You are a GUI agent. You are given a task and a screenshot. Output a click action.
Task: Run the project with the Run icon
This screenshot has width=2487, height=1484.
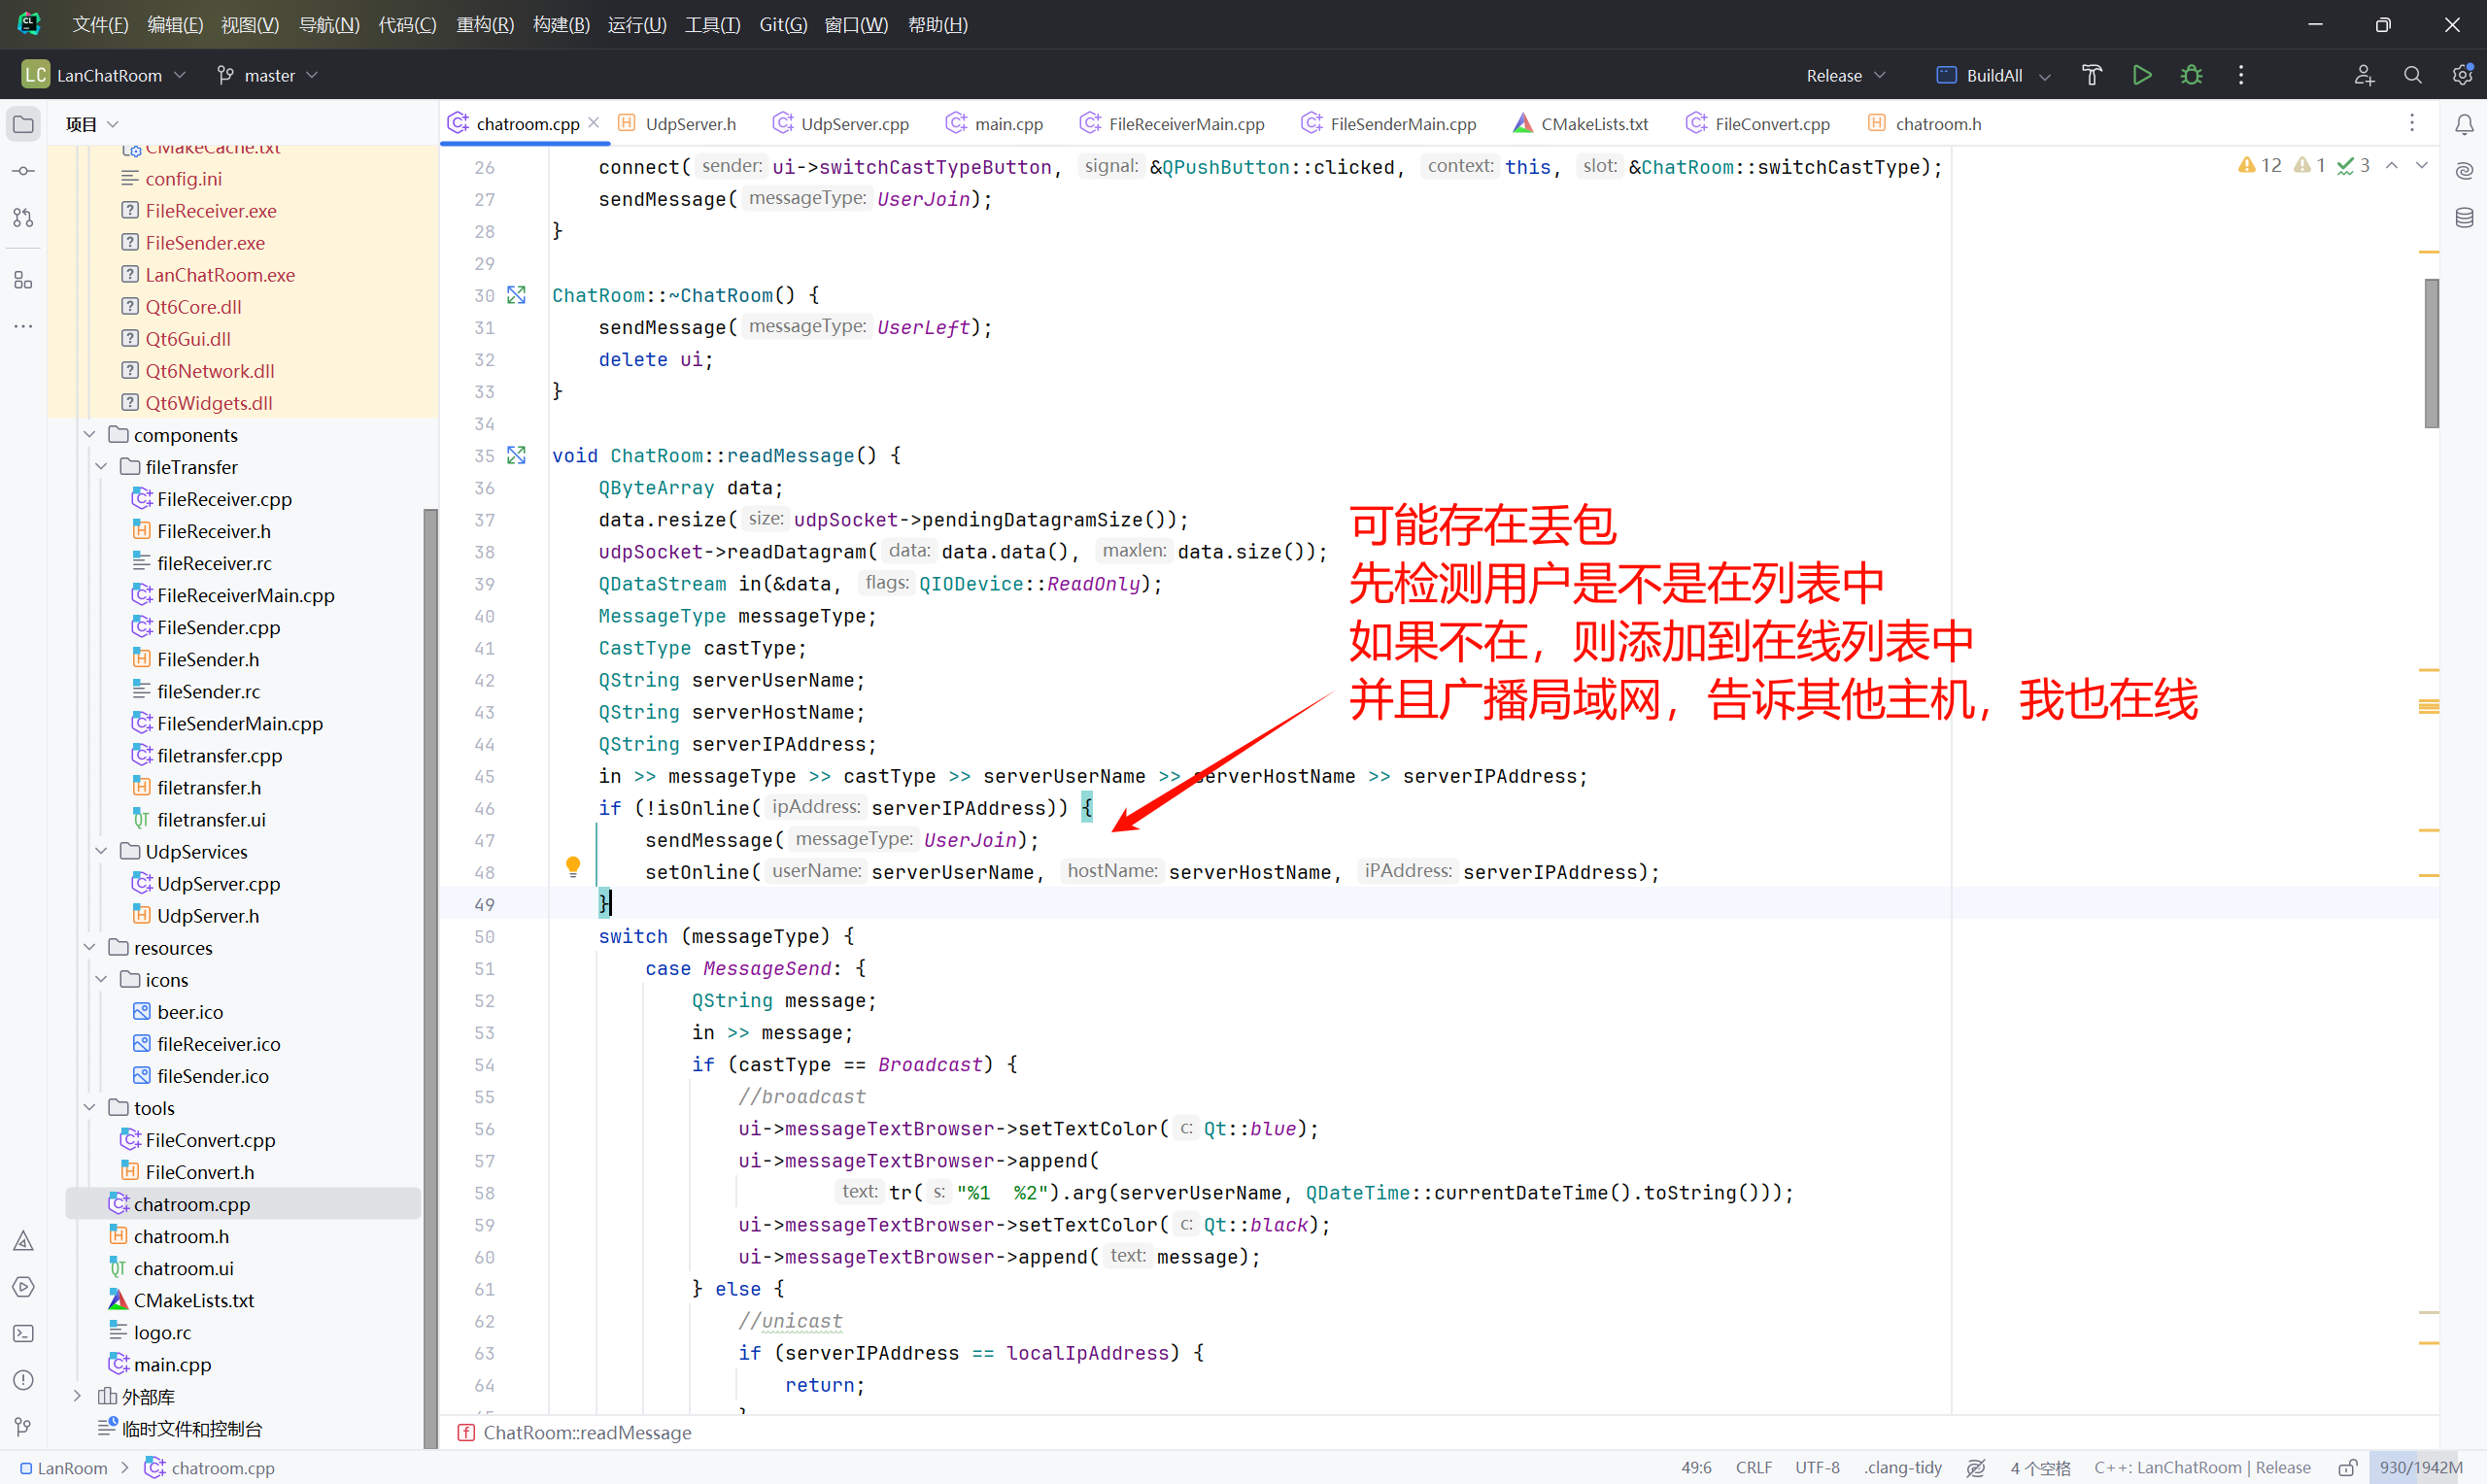tap(2141, 75)
